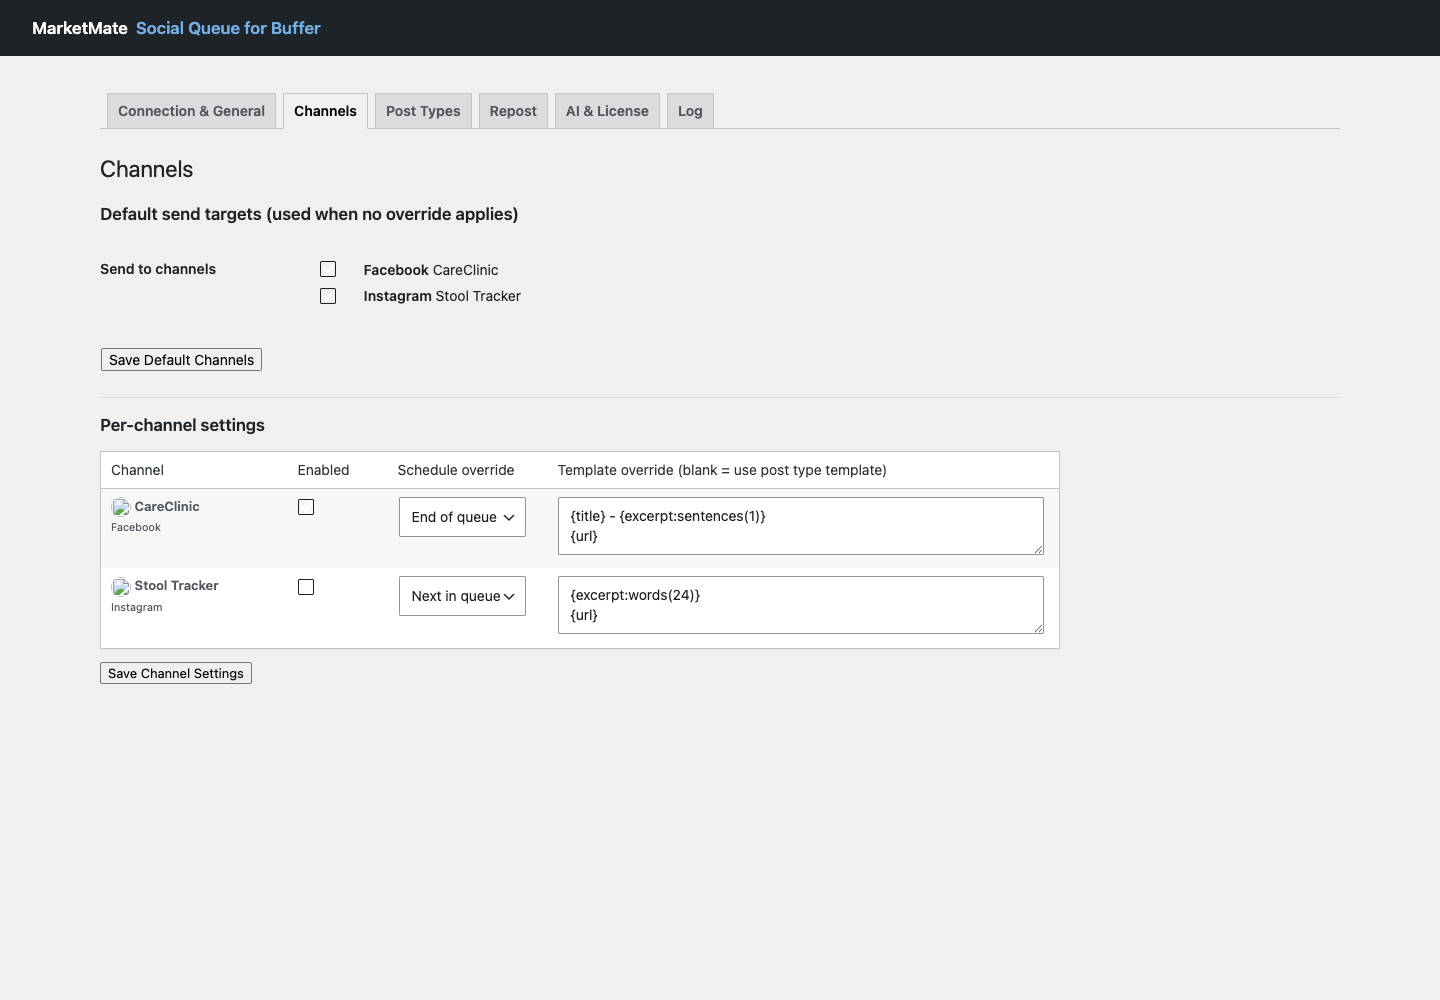
Task: Click the Per-channel settings heading
Action: [182, 425]
